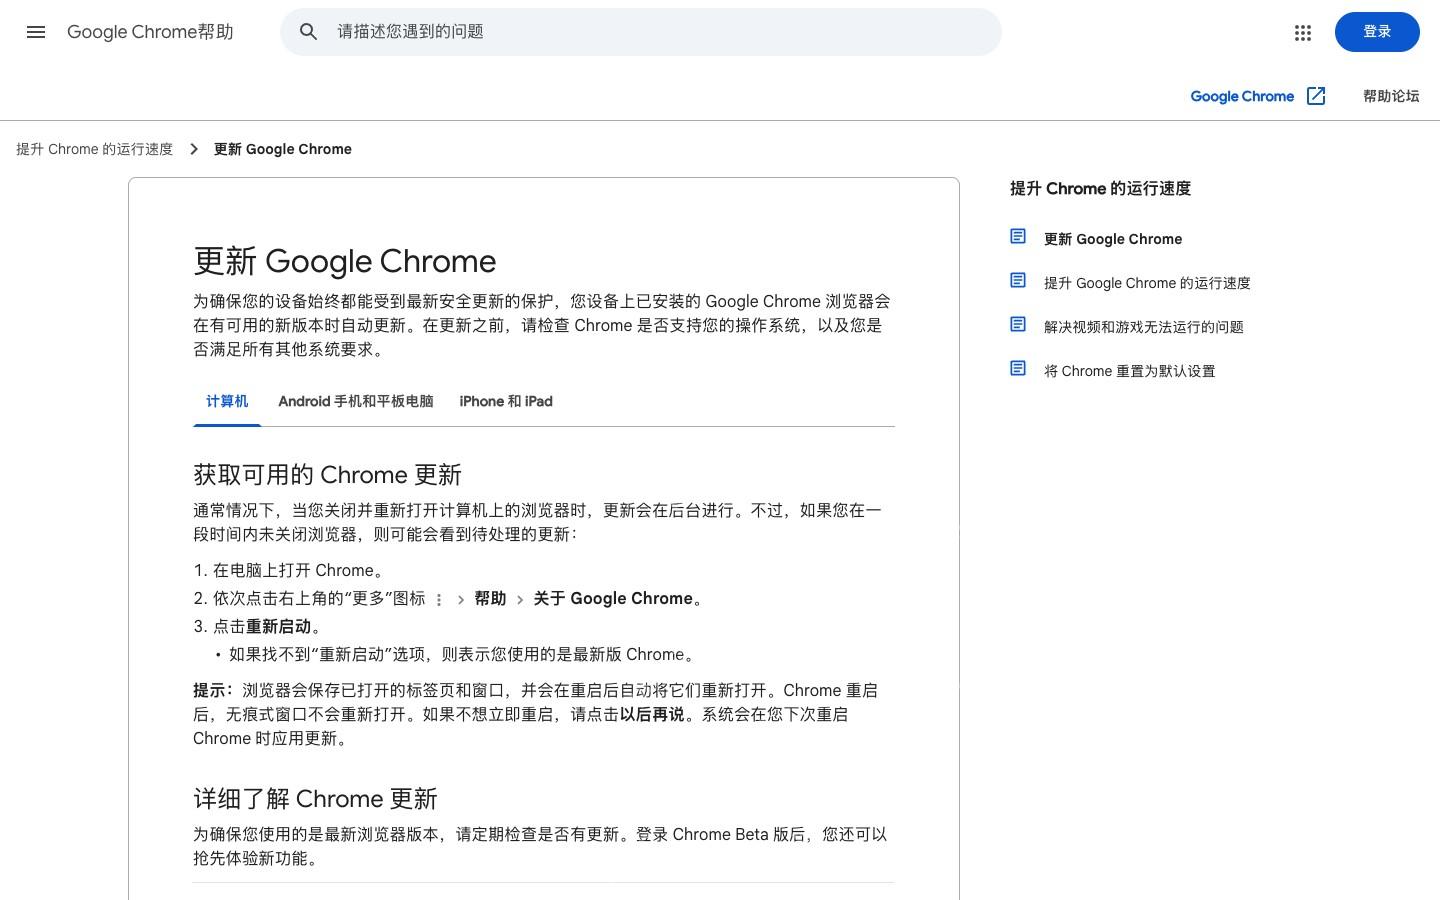Click step 1 在电脑上打开 Chrome

pos(297,571)
